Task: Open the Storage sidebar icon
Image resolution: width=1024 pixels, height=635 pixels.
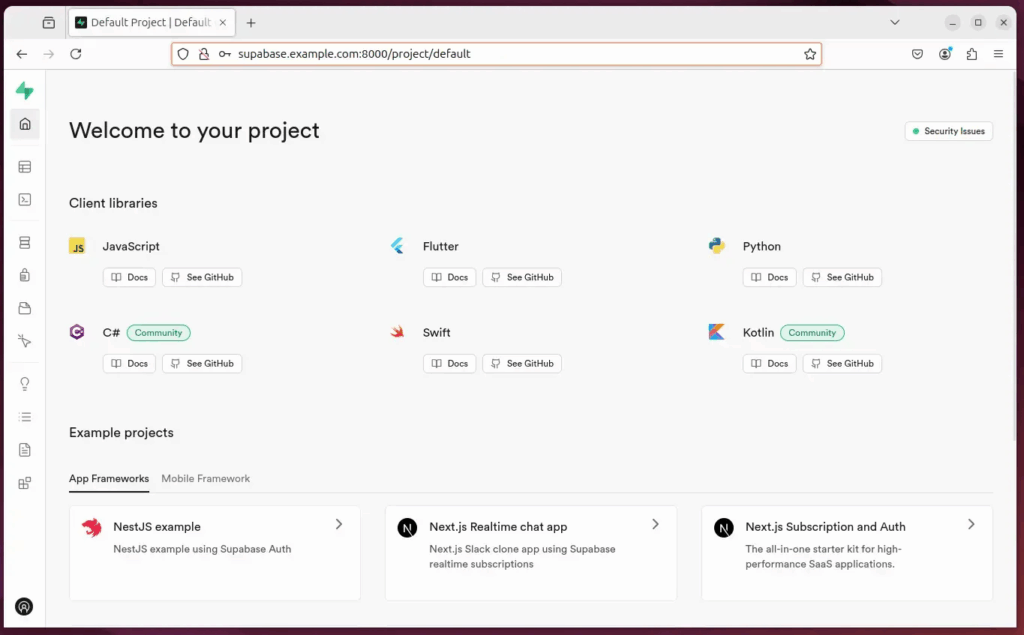Action: click(25, 308)
